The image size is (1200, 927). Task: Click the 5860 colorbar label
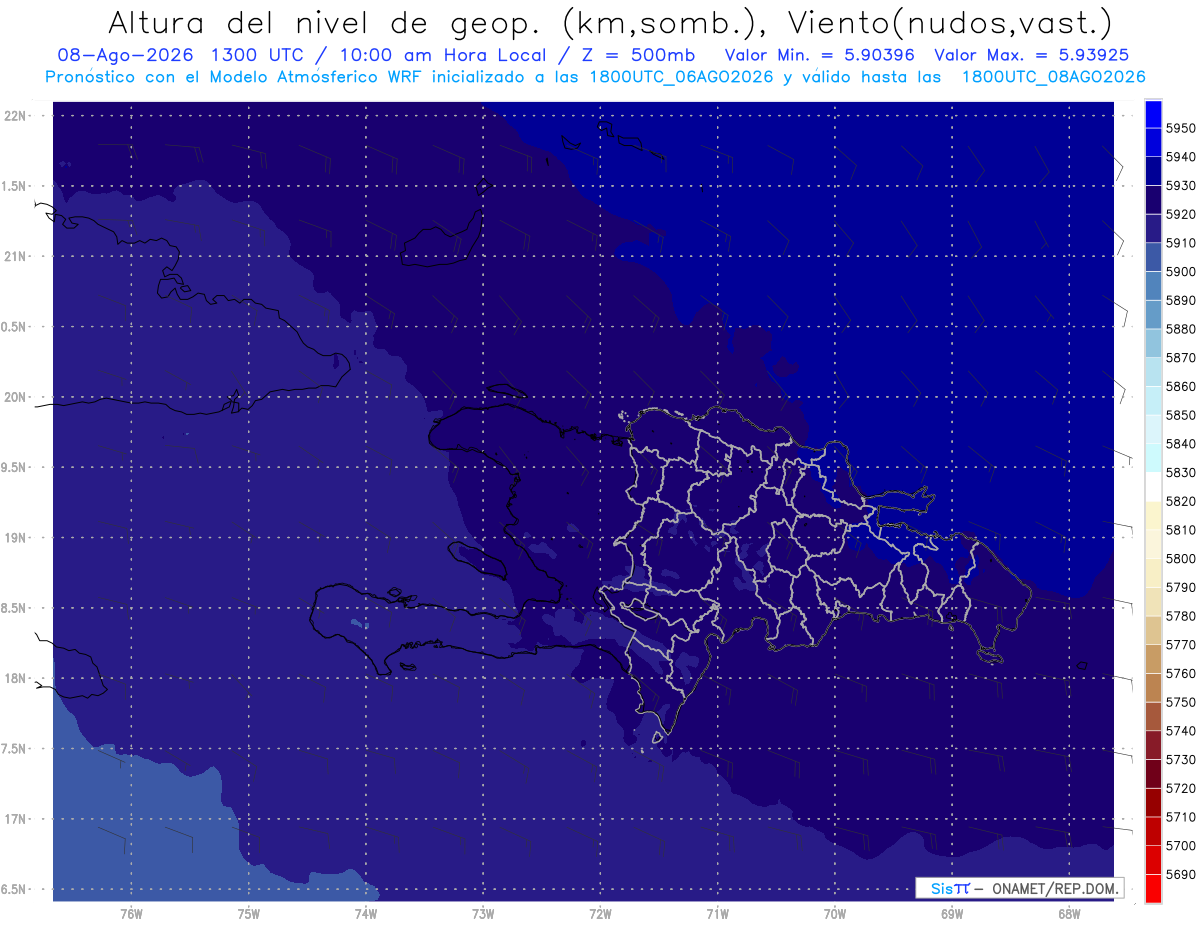[x=1180, y=386]
